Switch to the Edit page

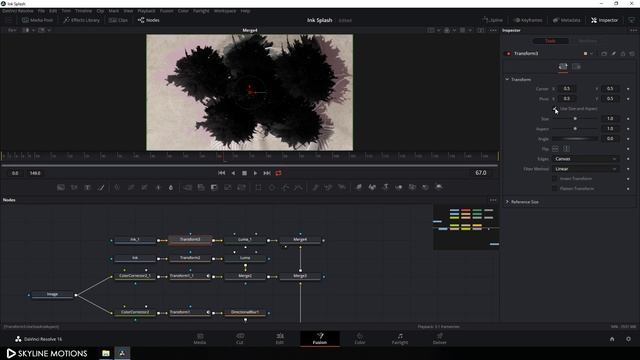pyautogui.click(x=280, y=338)
